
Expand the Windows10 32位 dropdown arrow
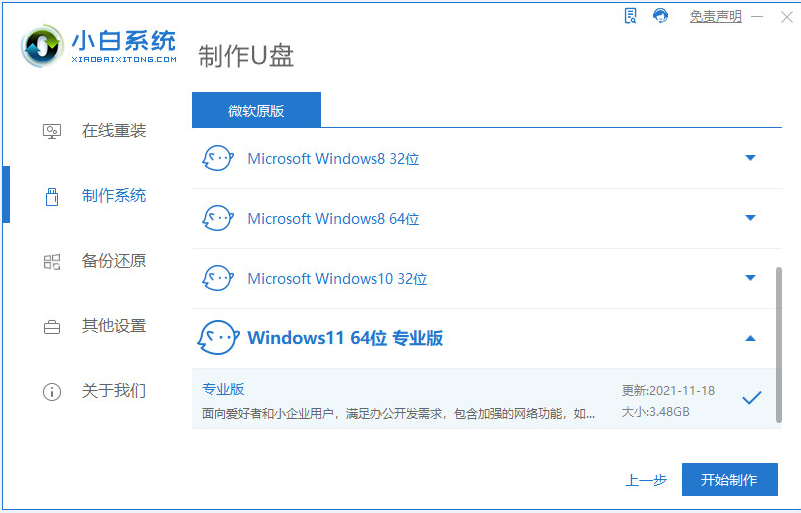coord(750,278)
